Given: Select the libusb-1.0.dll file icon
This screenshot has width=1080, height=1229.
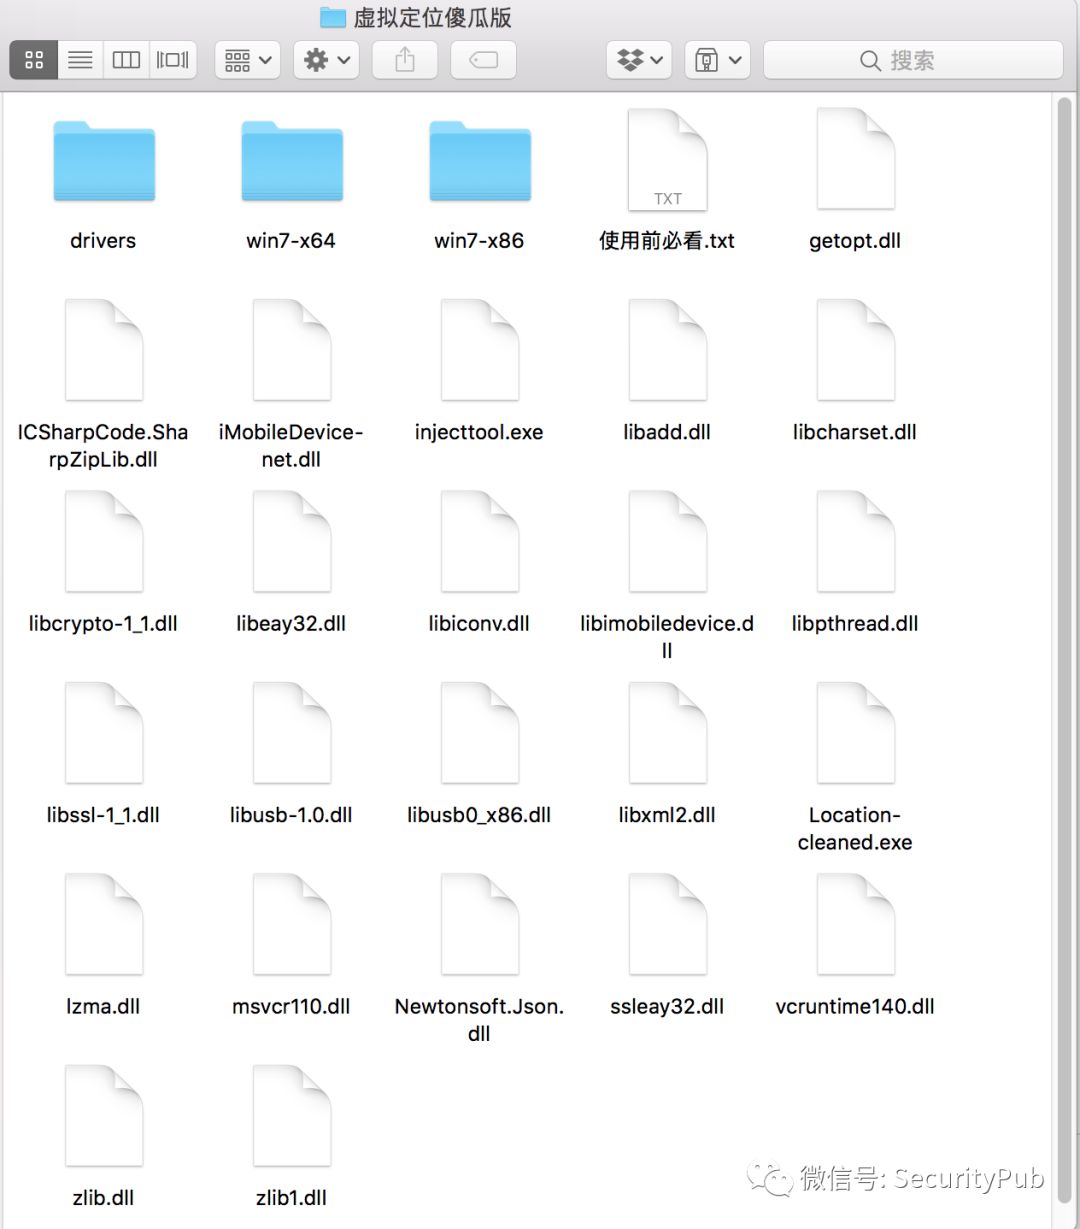Looking at the screenshot, I should (x=292, y=734).
